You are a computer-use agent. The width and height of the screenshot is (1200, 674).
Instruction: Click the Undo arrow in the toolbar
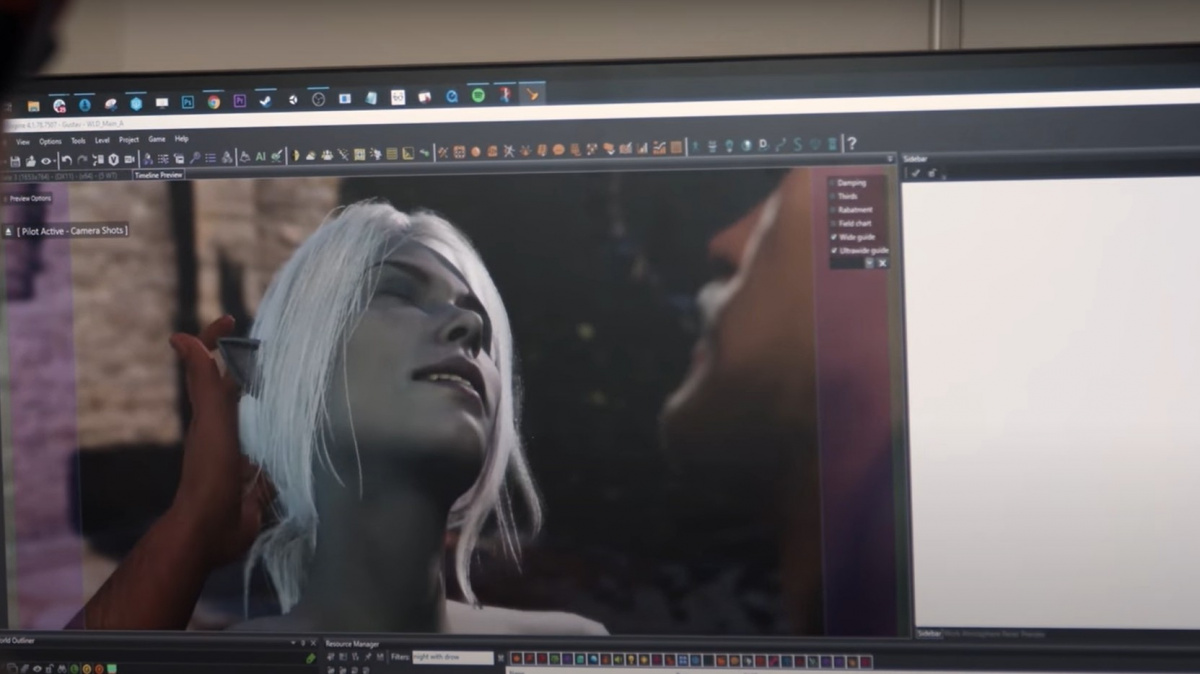(66, 160)
